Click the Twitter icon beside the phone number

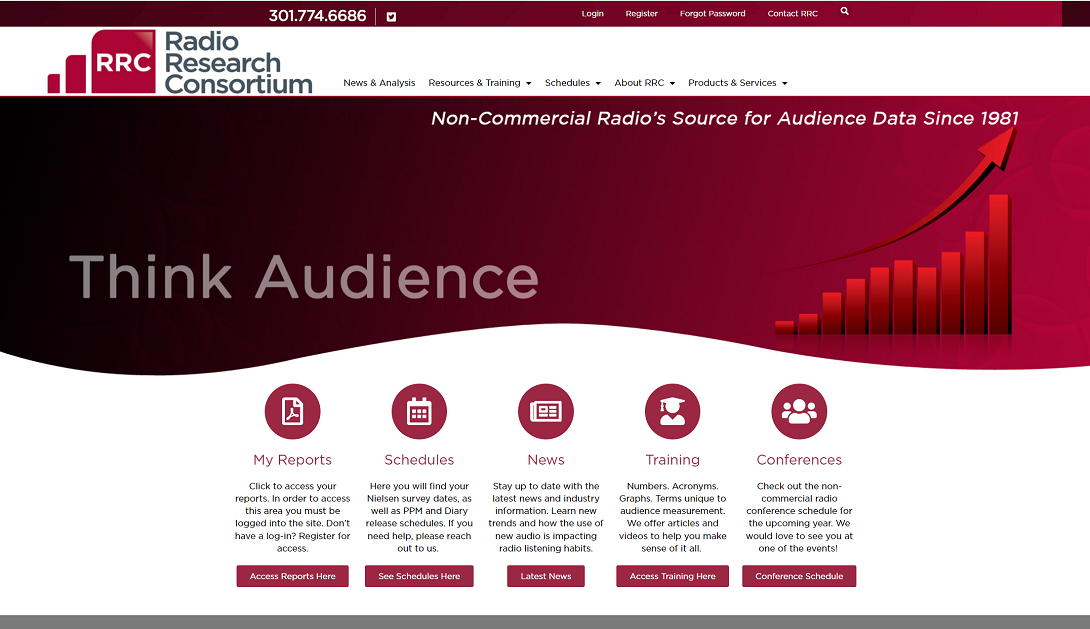[x=391, y=17]
